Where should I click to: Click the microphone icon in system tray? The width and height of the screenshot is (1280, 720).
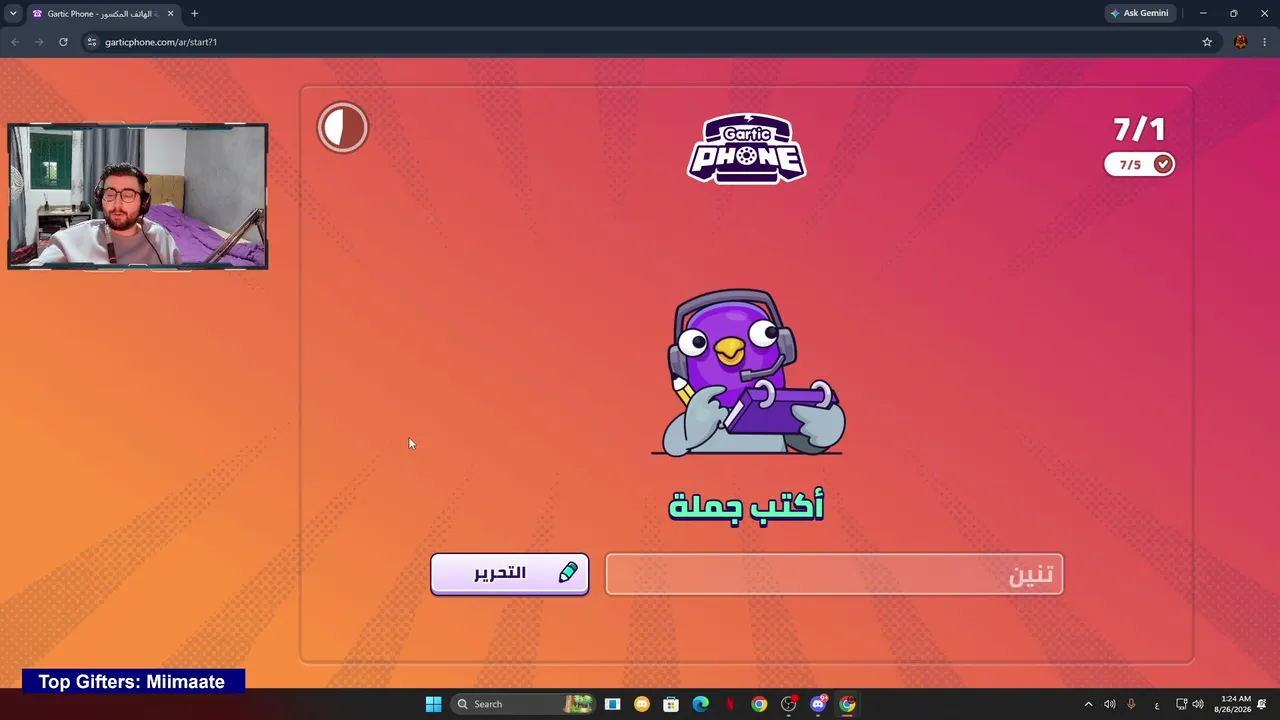[1132, 704]
